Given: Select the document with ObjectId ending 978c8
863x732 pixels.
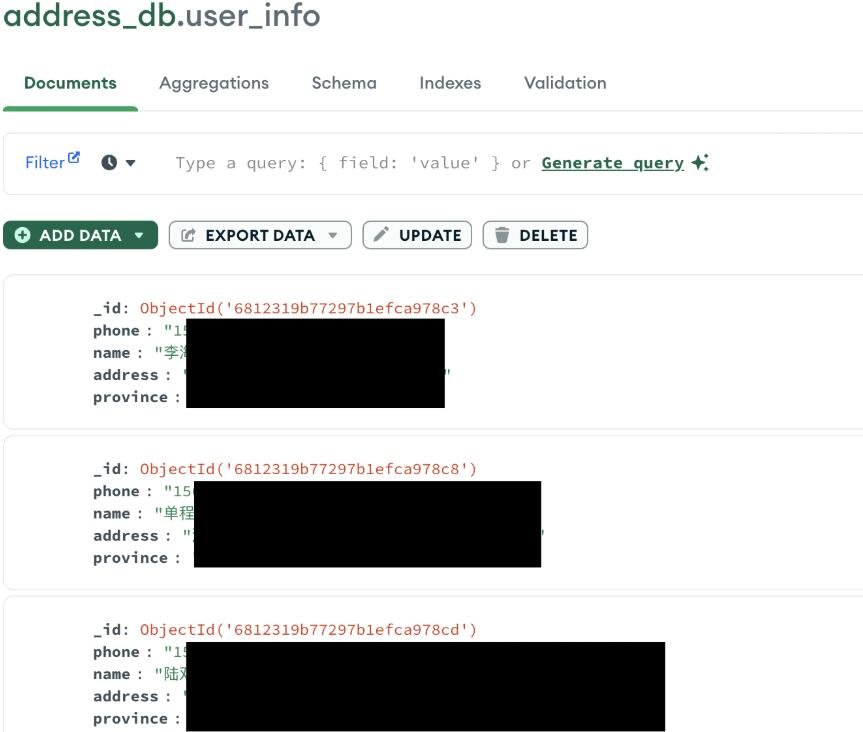Looking at the screenshot, I should tap(308, 469).
